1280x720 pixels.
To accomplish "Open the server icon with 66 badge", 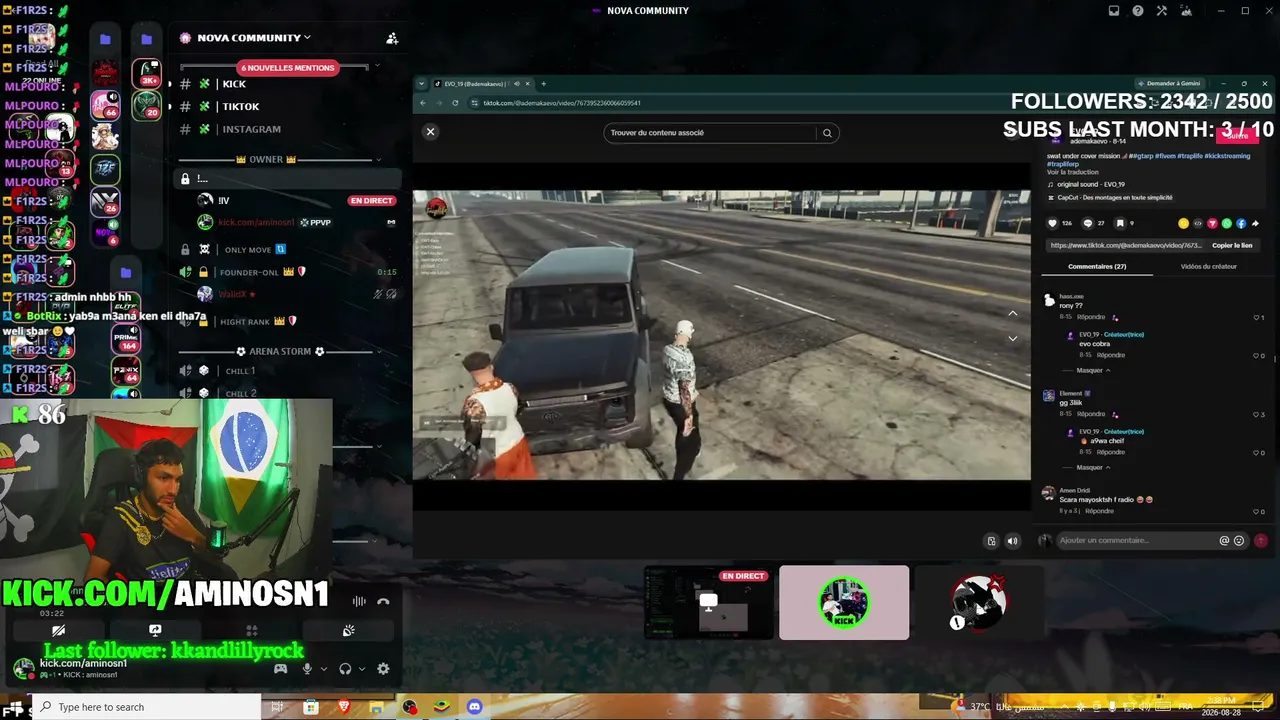I will click(x=105, y=105).
